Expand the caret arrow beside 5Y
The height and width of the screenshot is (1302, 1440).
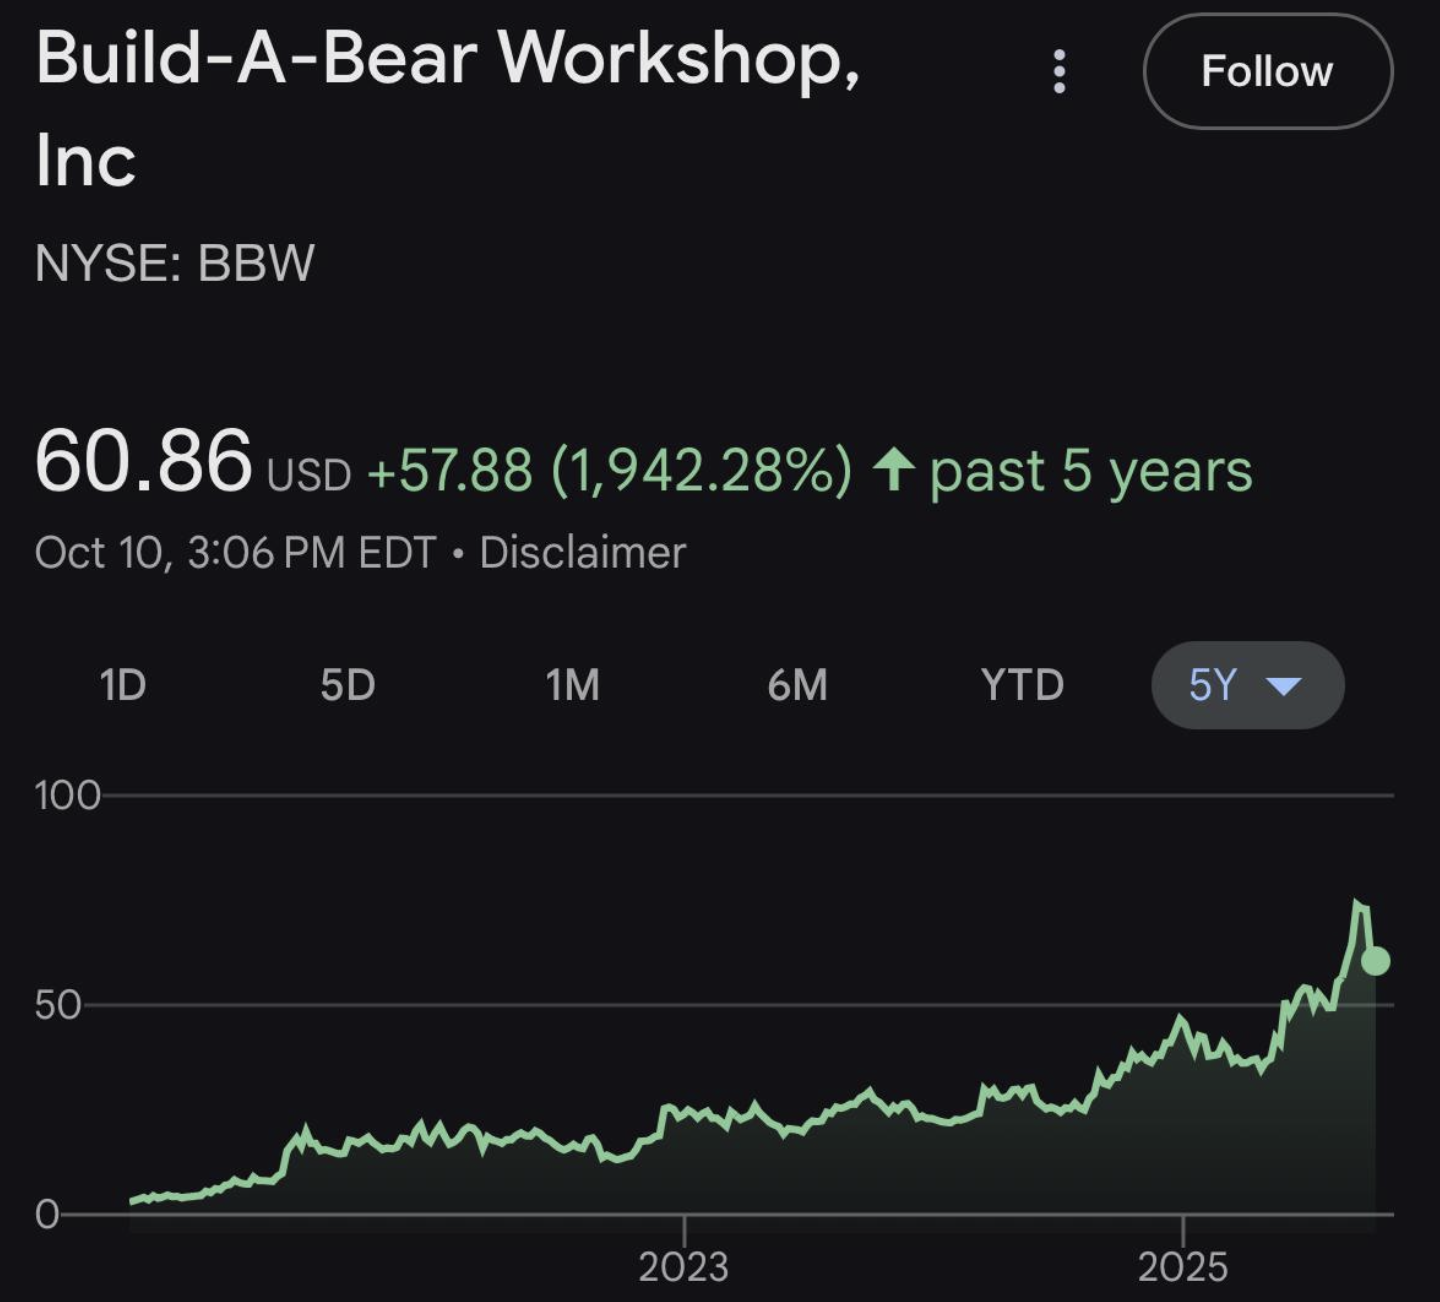click(1283, 686)
